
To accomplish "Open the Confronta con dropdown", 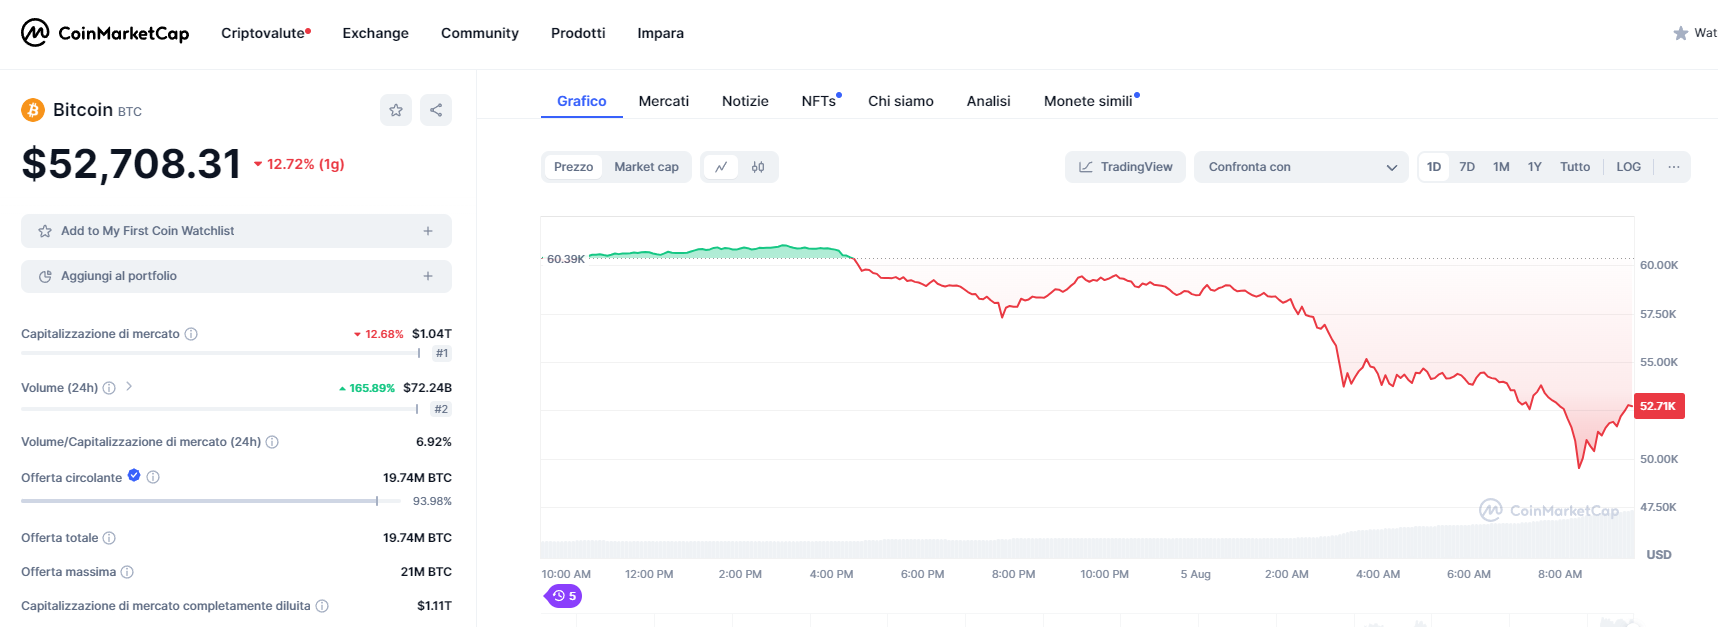I will pyautogui.click(x=1300, y=167).
